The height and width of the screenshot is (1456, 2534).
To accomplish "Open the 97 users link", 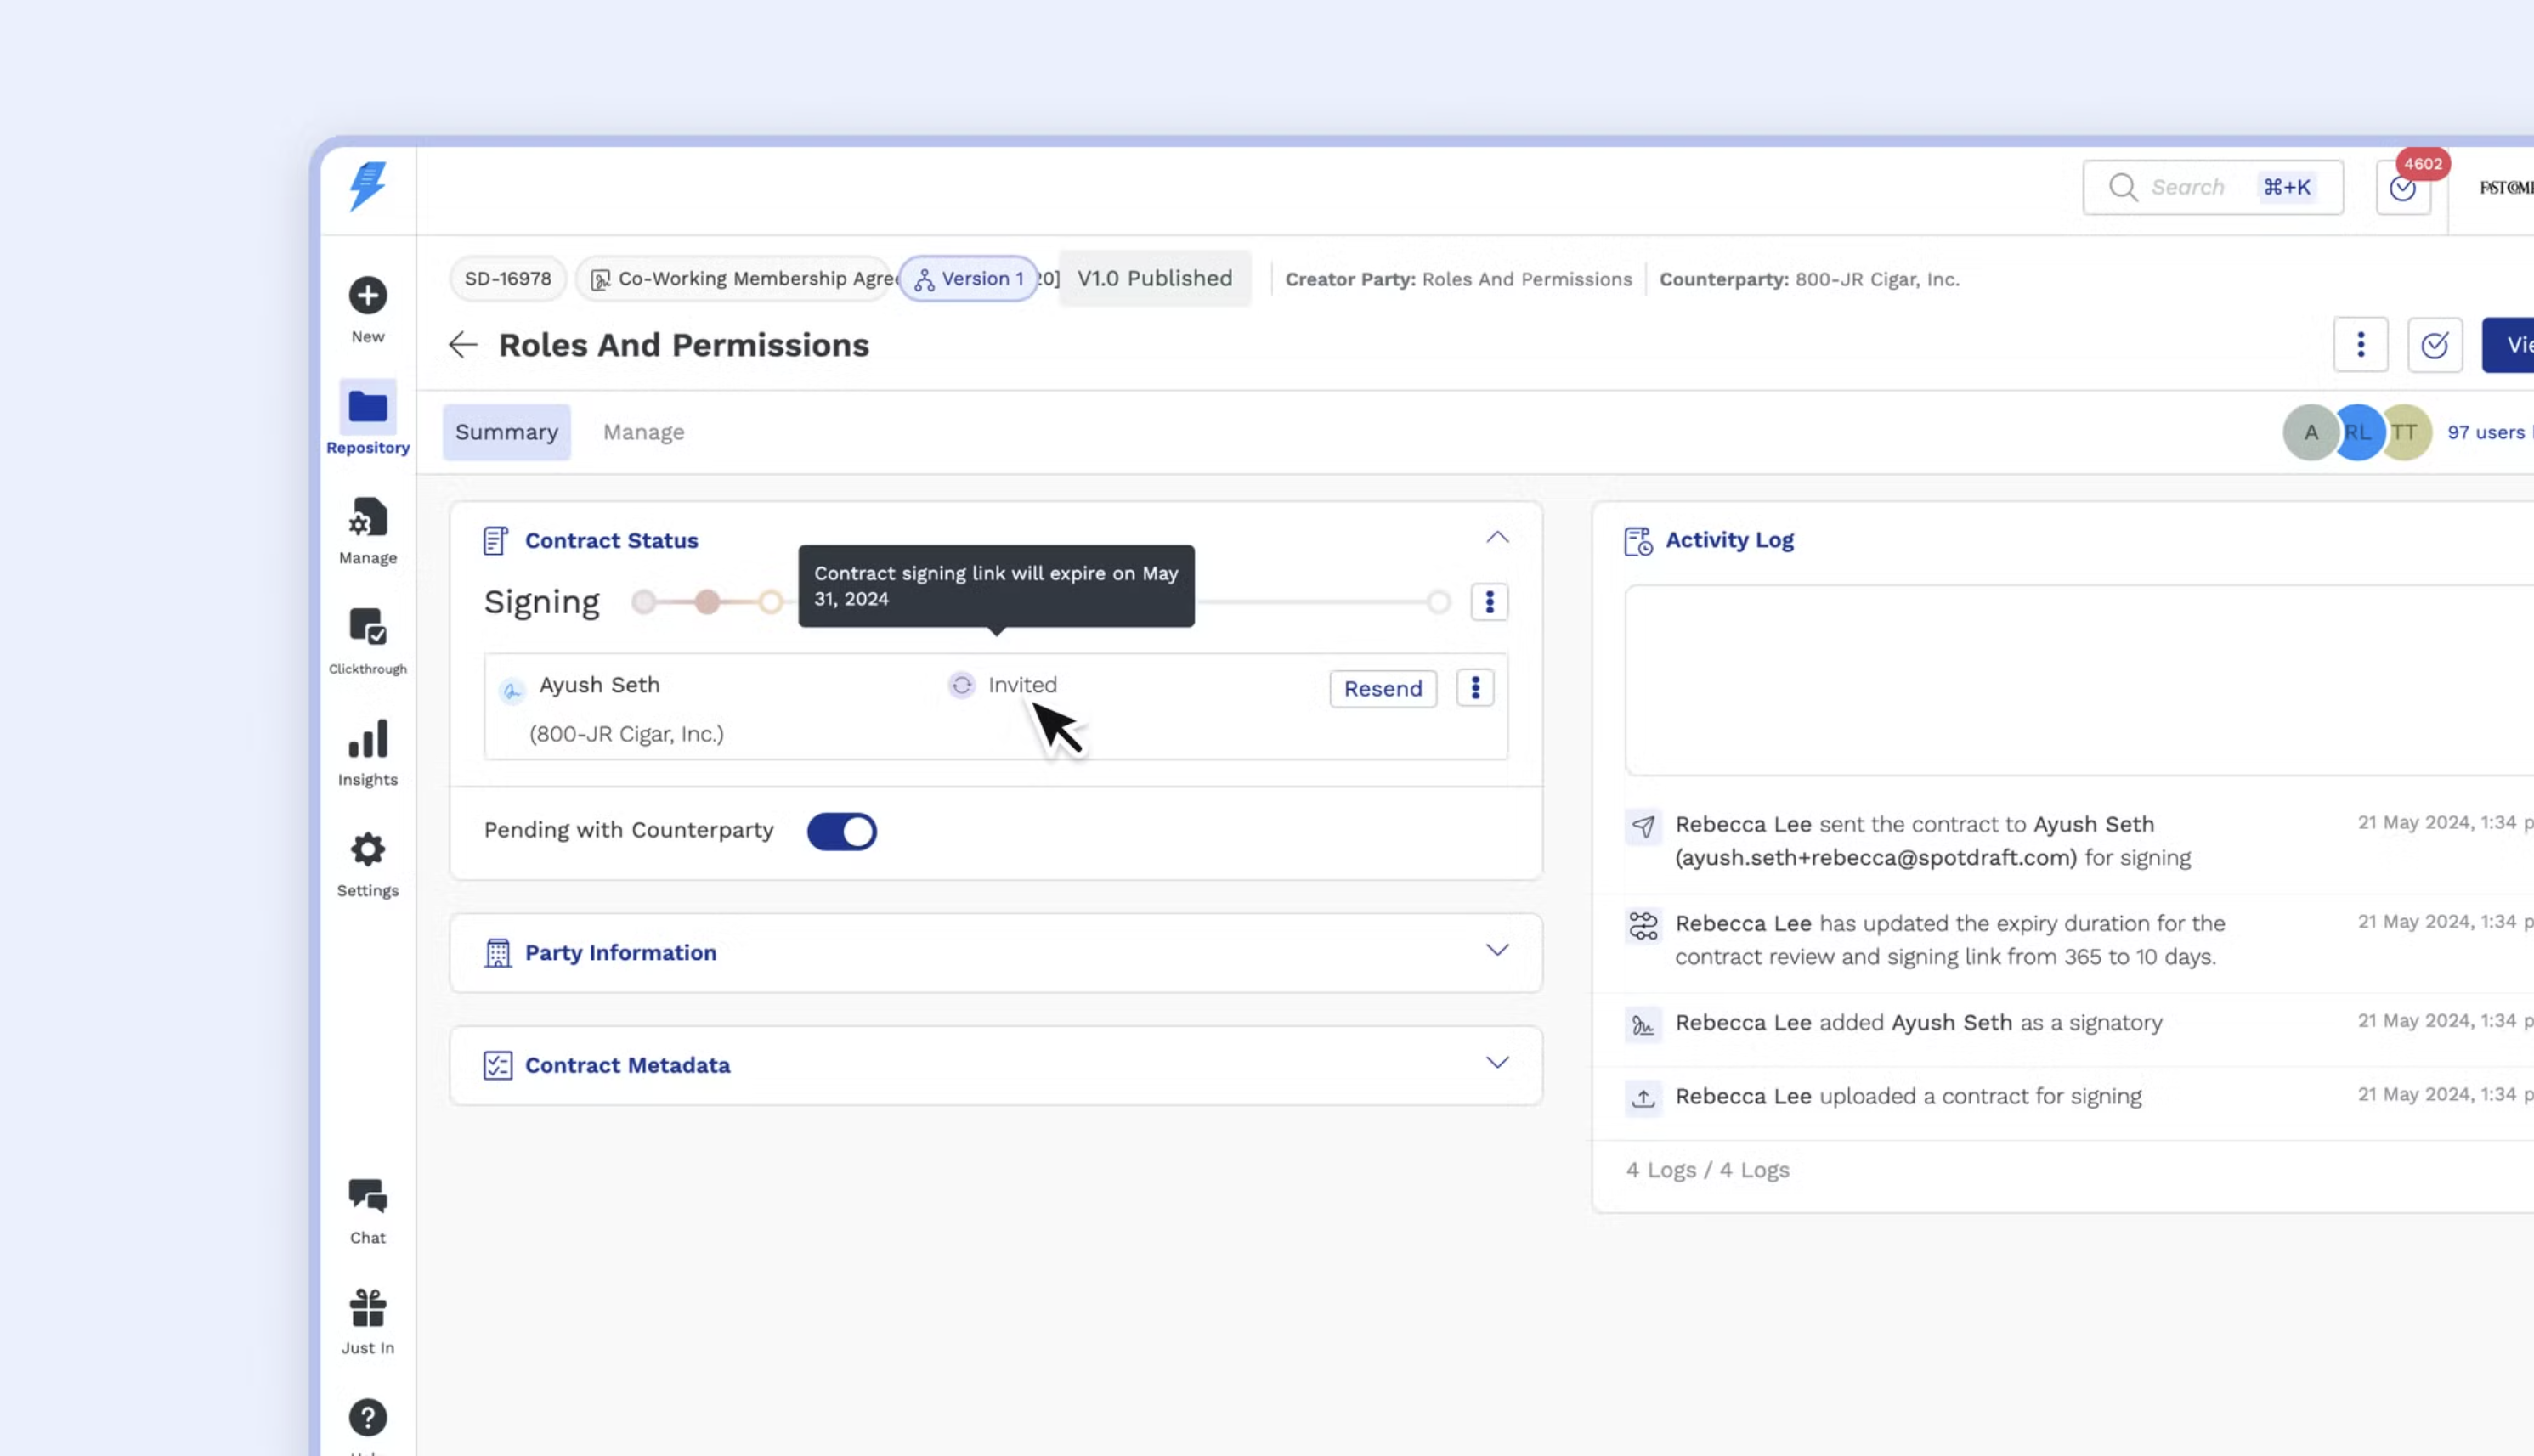I will pyautogui.click(x=2485, y=432).
